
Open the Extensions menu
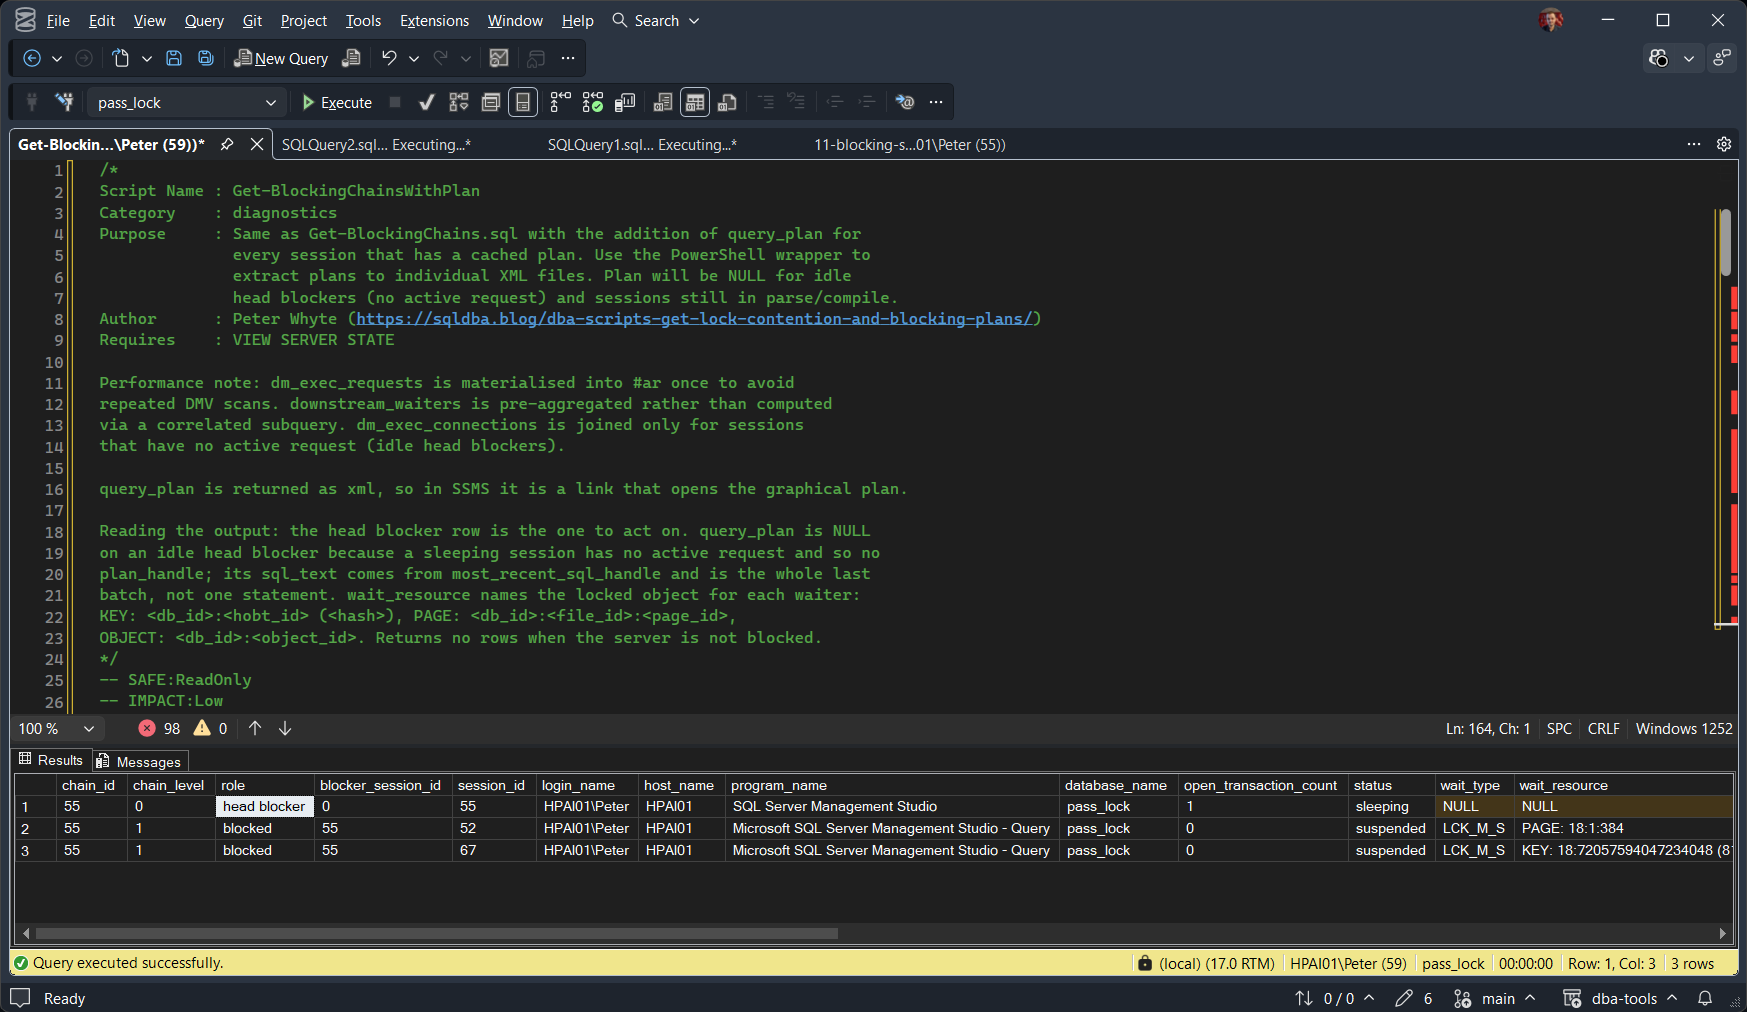click(434, 20)
